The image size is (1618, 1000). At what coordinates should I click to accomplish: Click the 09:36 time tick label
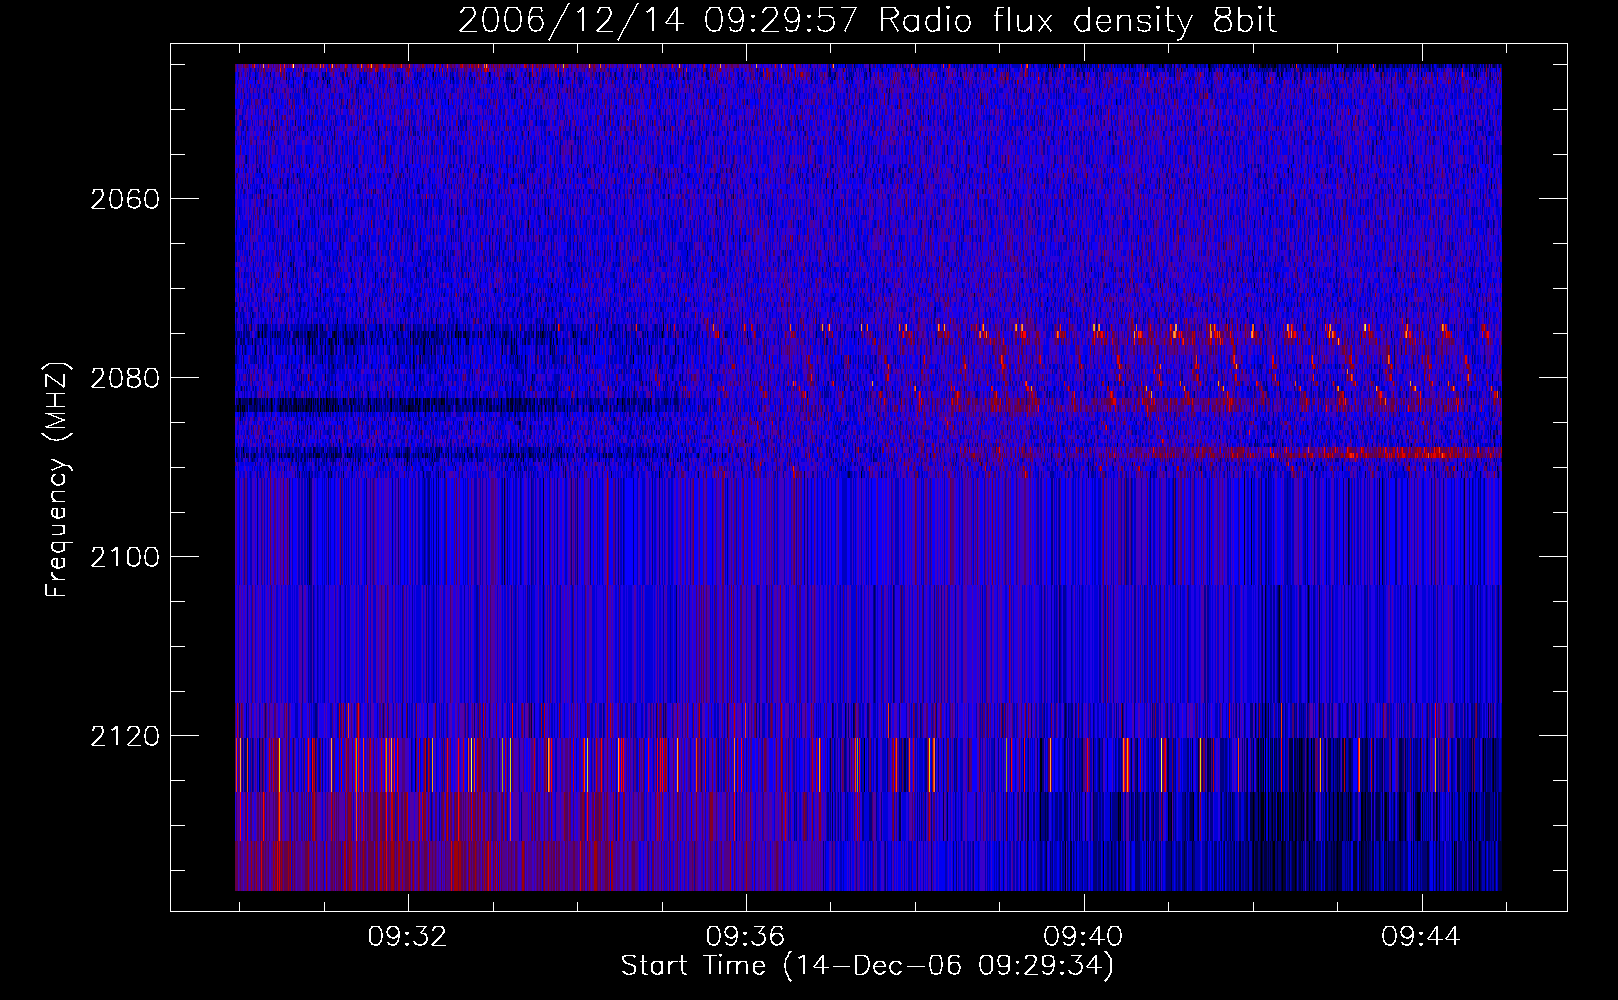click(x=745, y=937)
